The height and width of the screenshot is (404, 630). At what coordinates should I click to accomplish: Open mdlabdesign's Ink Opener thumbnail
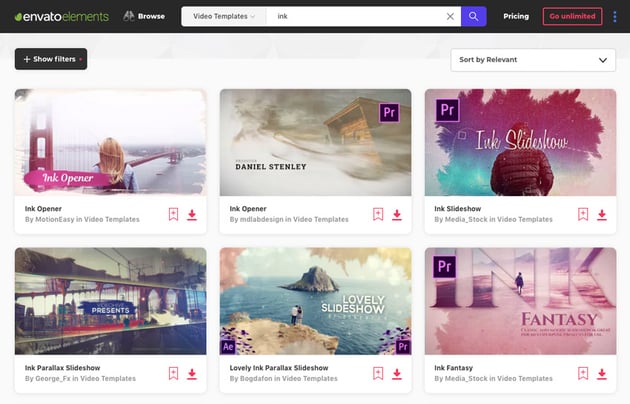(315, 142)
